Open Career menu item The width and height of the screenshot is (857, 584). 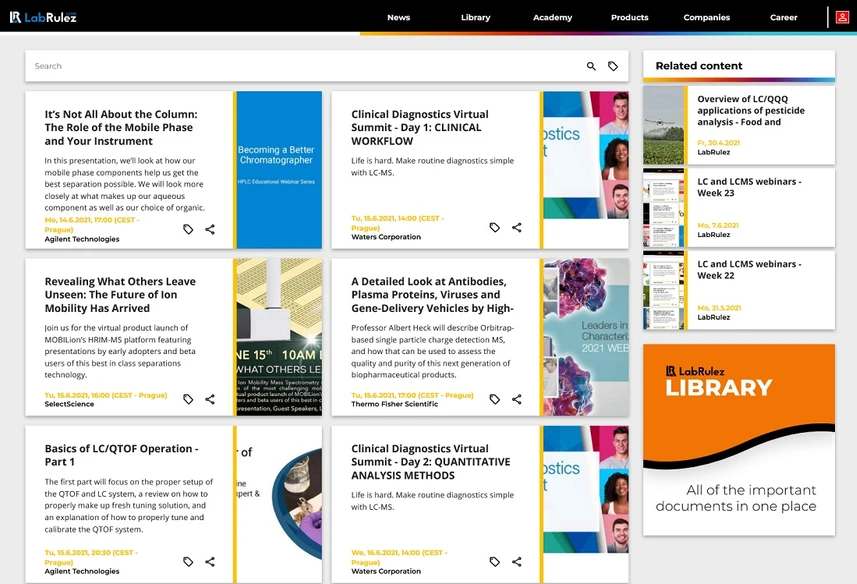[x=784, y=17]
